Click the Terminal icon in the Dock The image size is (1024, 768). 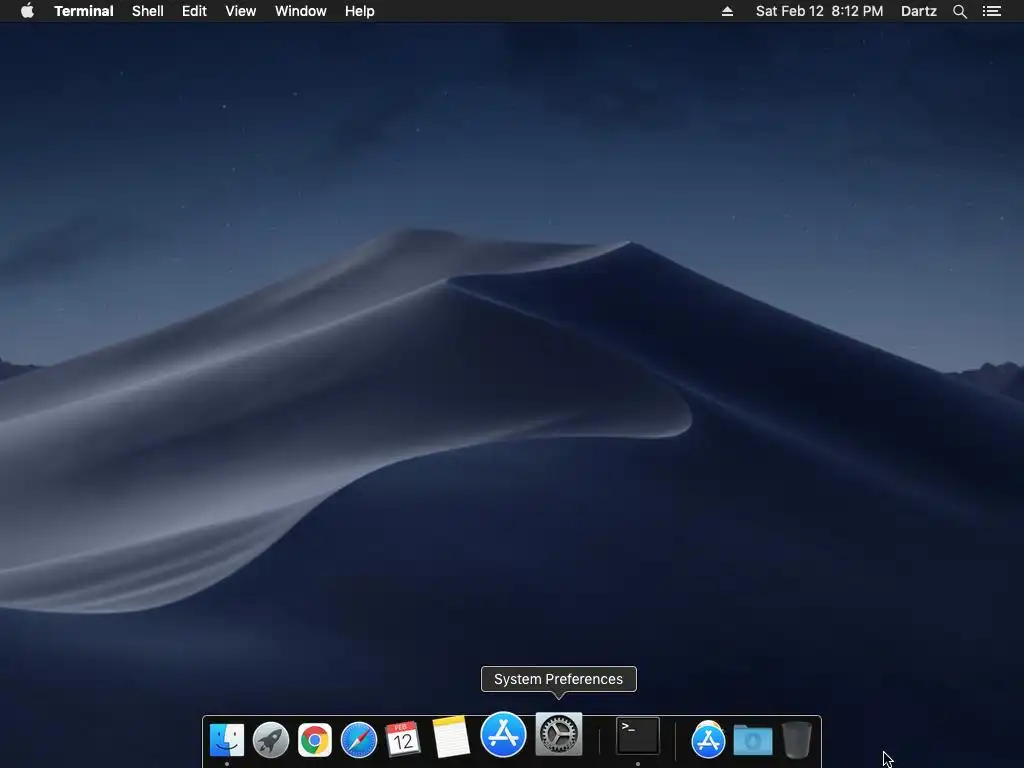click(x=637, y=736)
